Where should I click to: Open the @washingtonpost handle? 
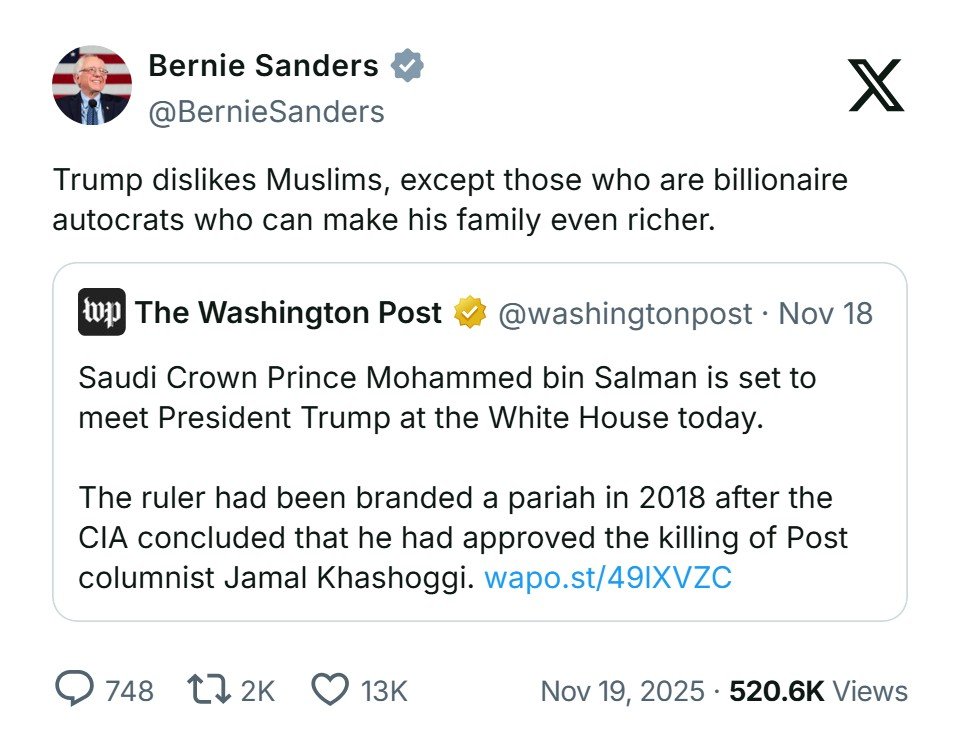pos(624,314)
